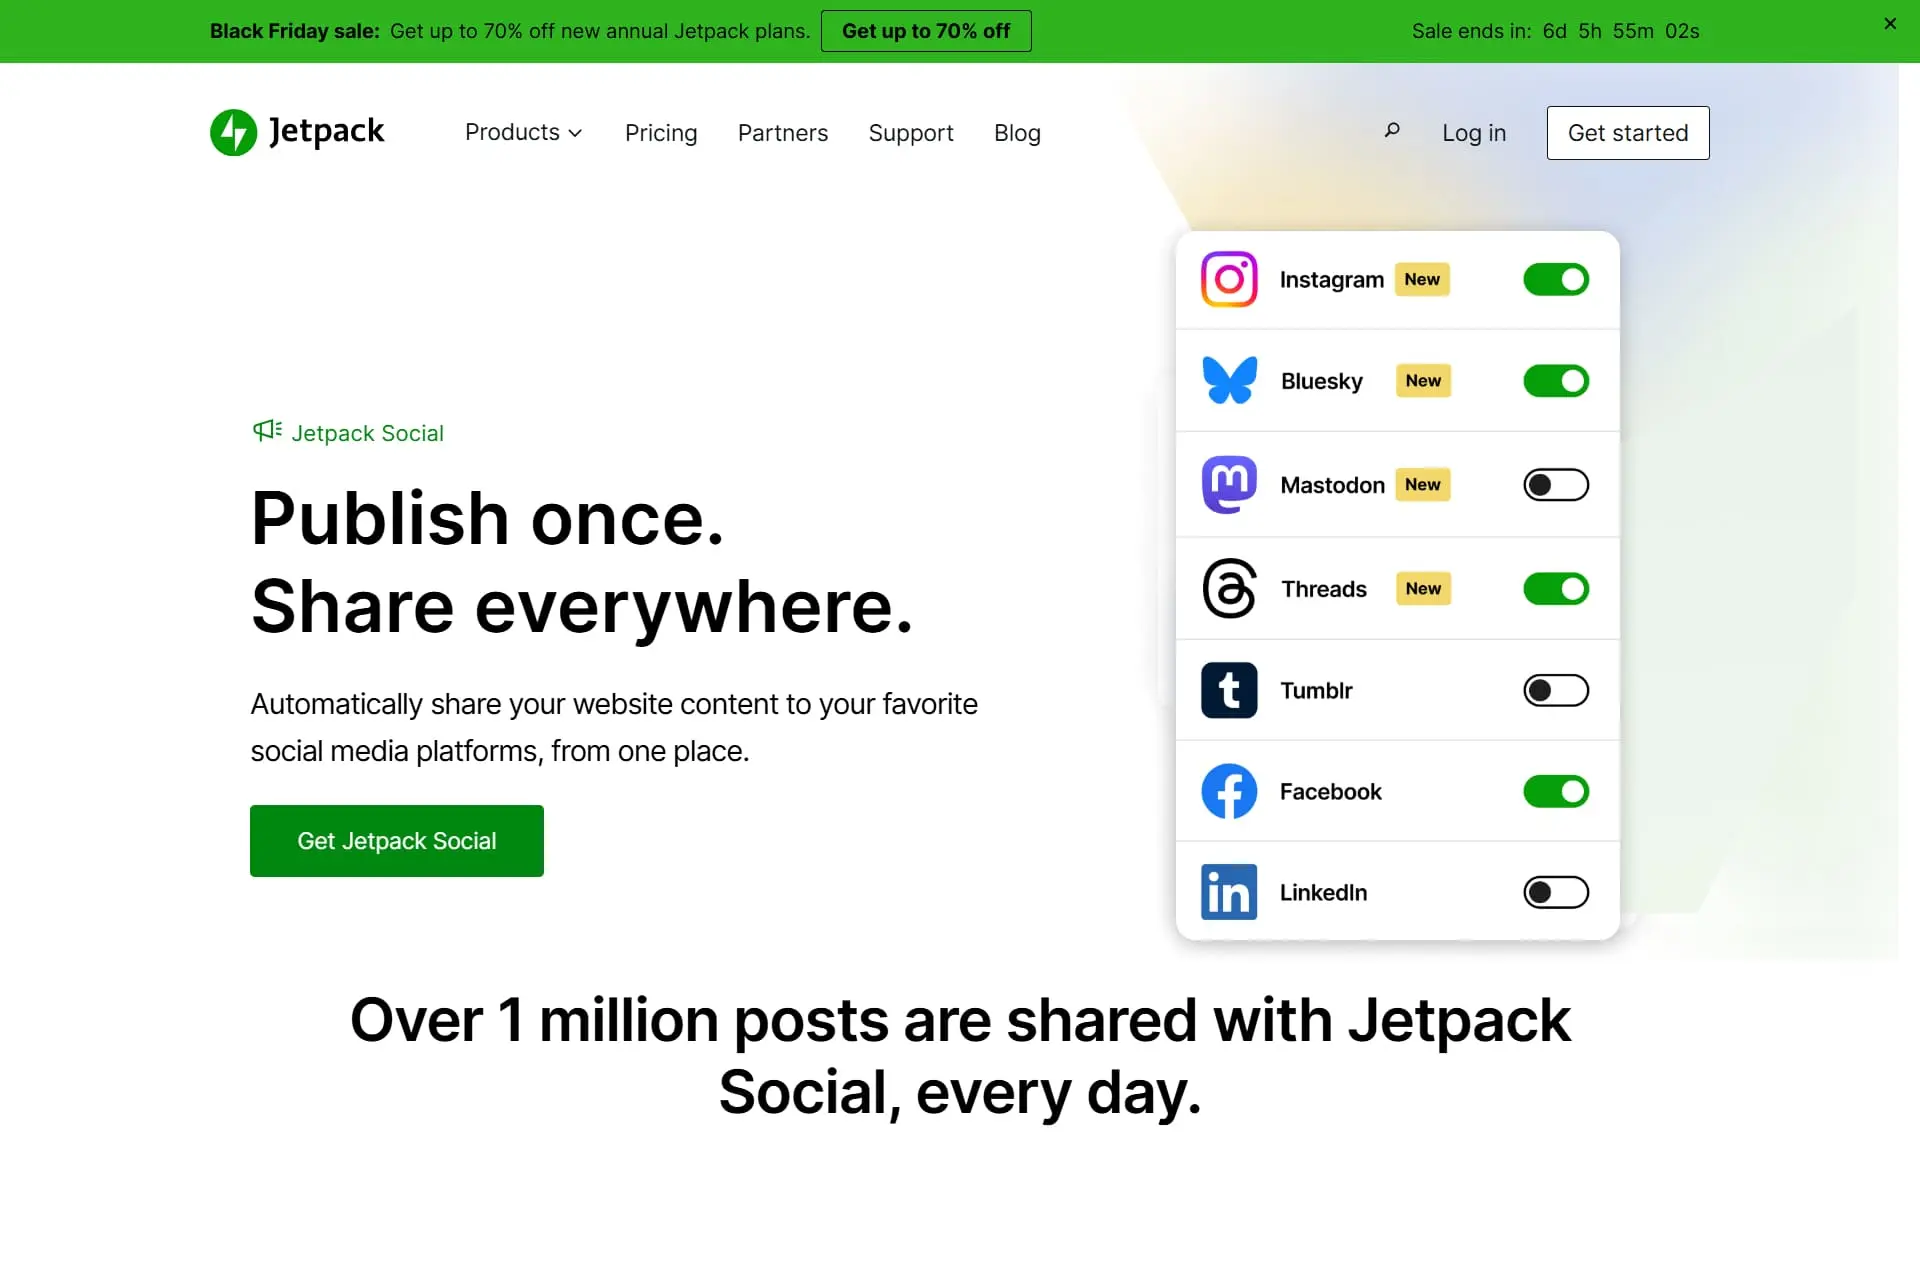The width and height of the screenshot is (1920, 1262).
Task: Click the Bluesky butterfly icon
Action: [x=1229, y=381]
